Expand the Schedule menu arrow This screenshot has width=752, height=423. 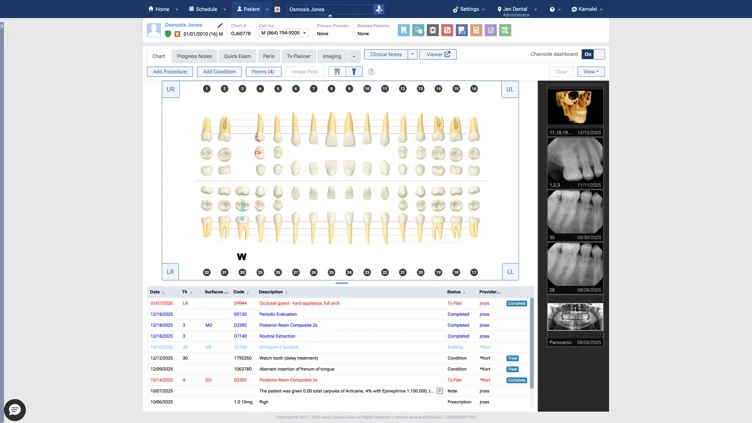point(224,10)
